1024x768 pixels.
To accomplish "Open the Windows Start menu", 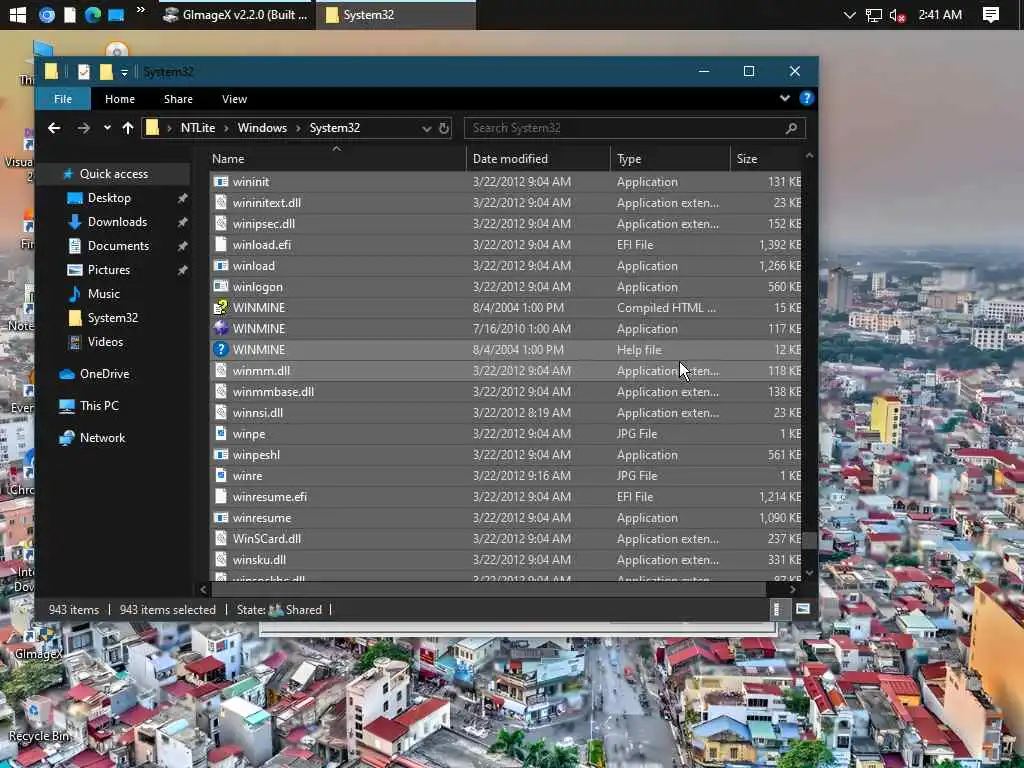I will [18, 14].
